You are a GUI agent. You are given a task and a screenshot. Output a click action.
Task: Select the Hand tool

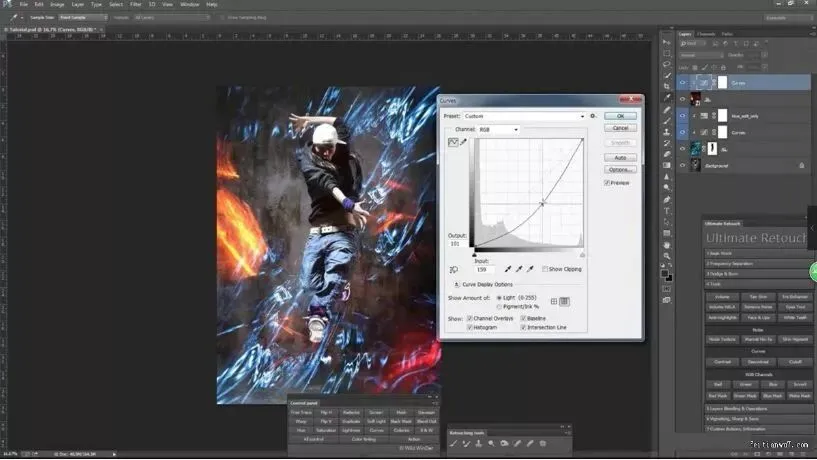point(667,245)
